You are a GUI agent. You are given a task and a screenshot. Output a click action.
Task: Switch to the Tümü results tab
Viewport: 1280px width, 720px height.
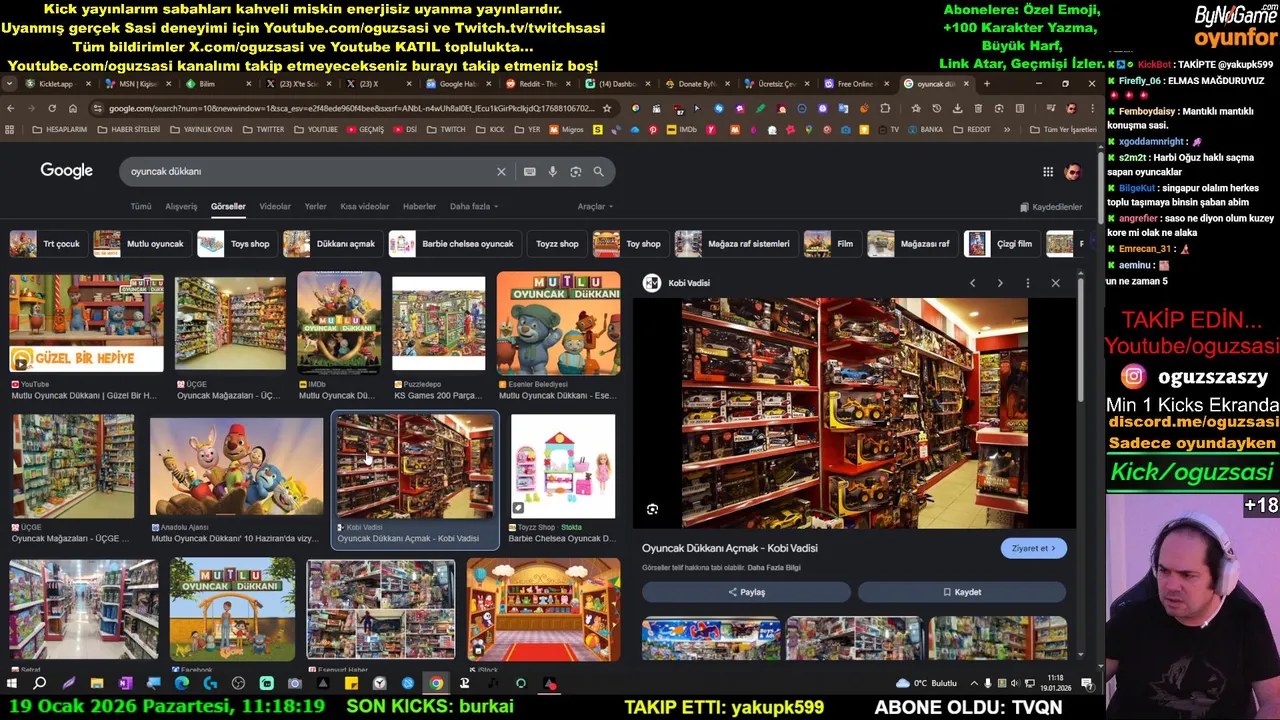(141, 207)
